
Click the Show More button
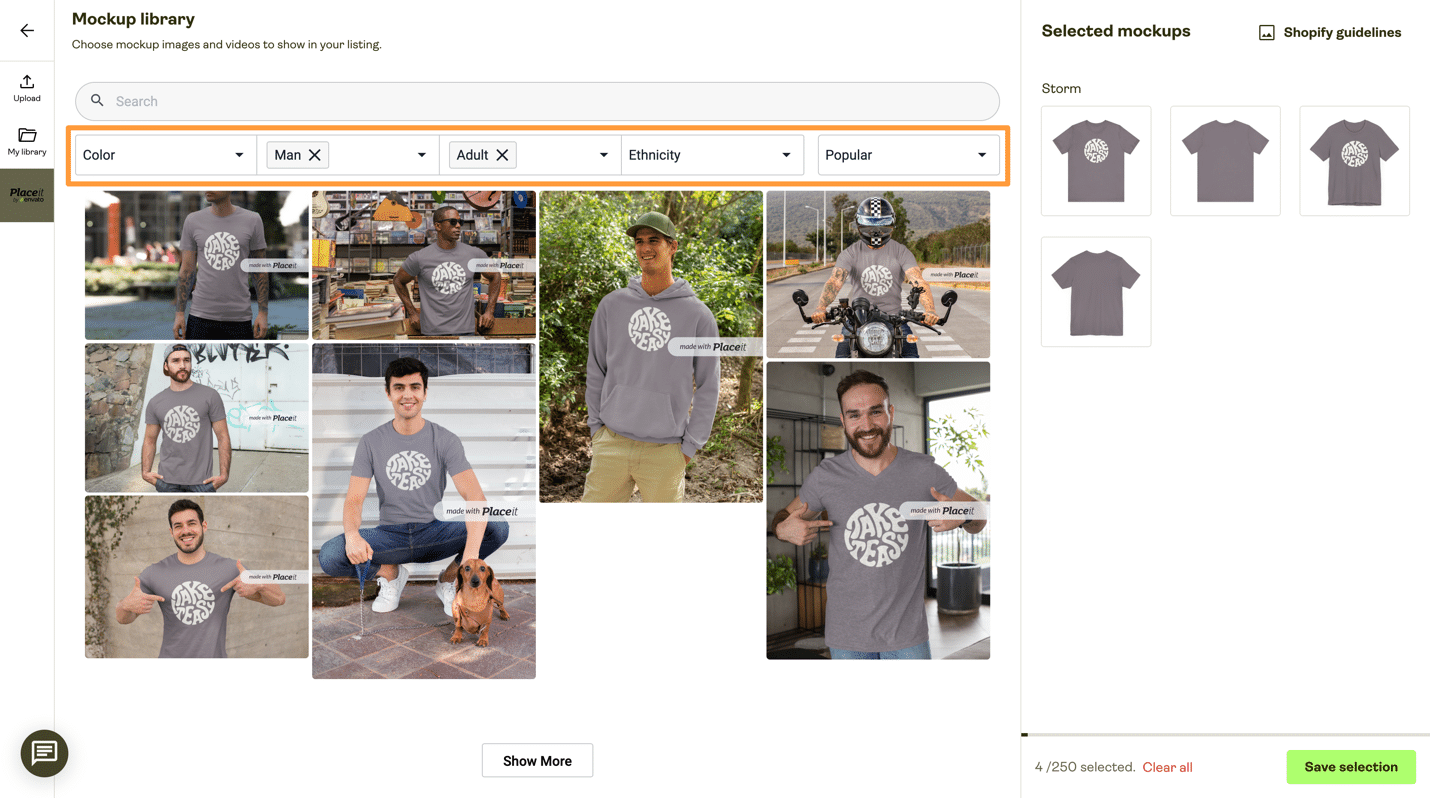point(537,760)
